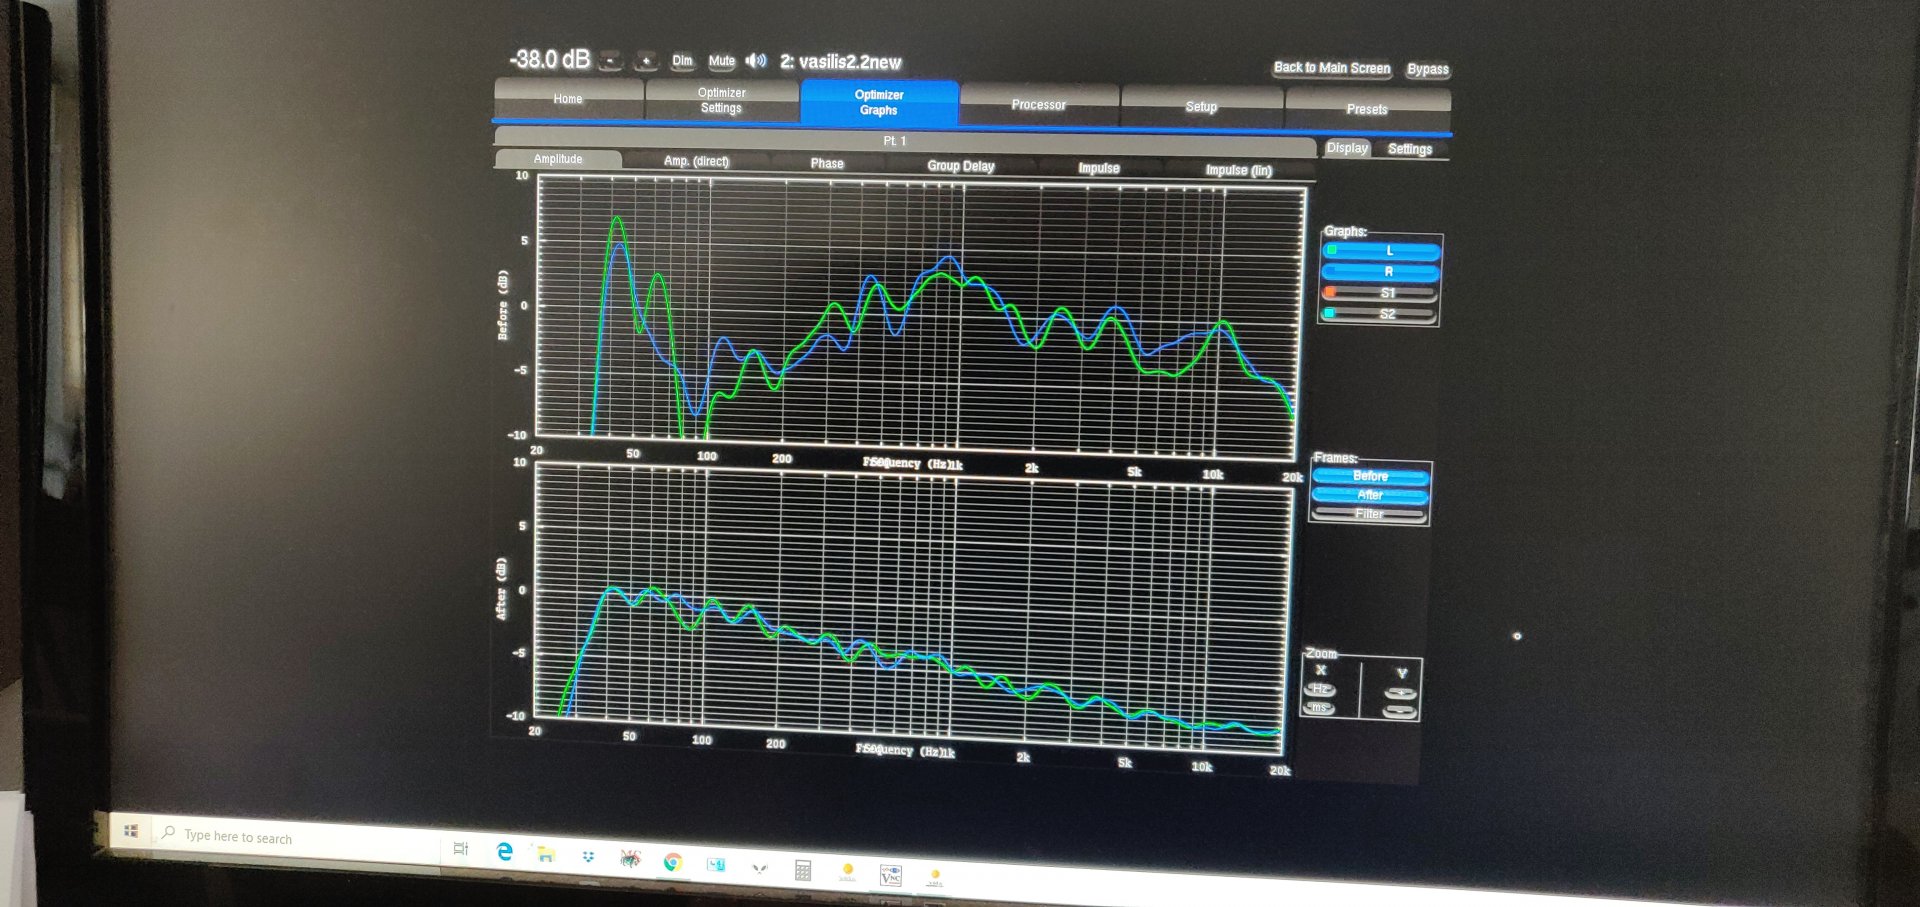View the Group Delay graph

(x=960, y=166)
